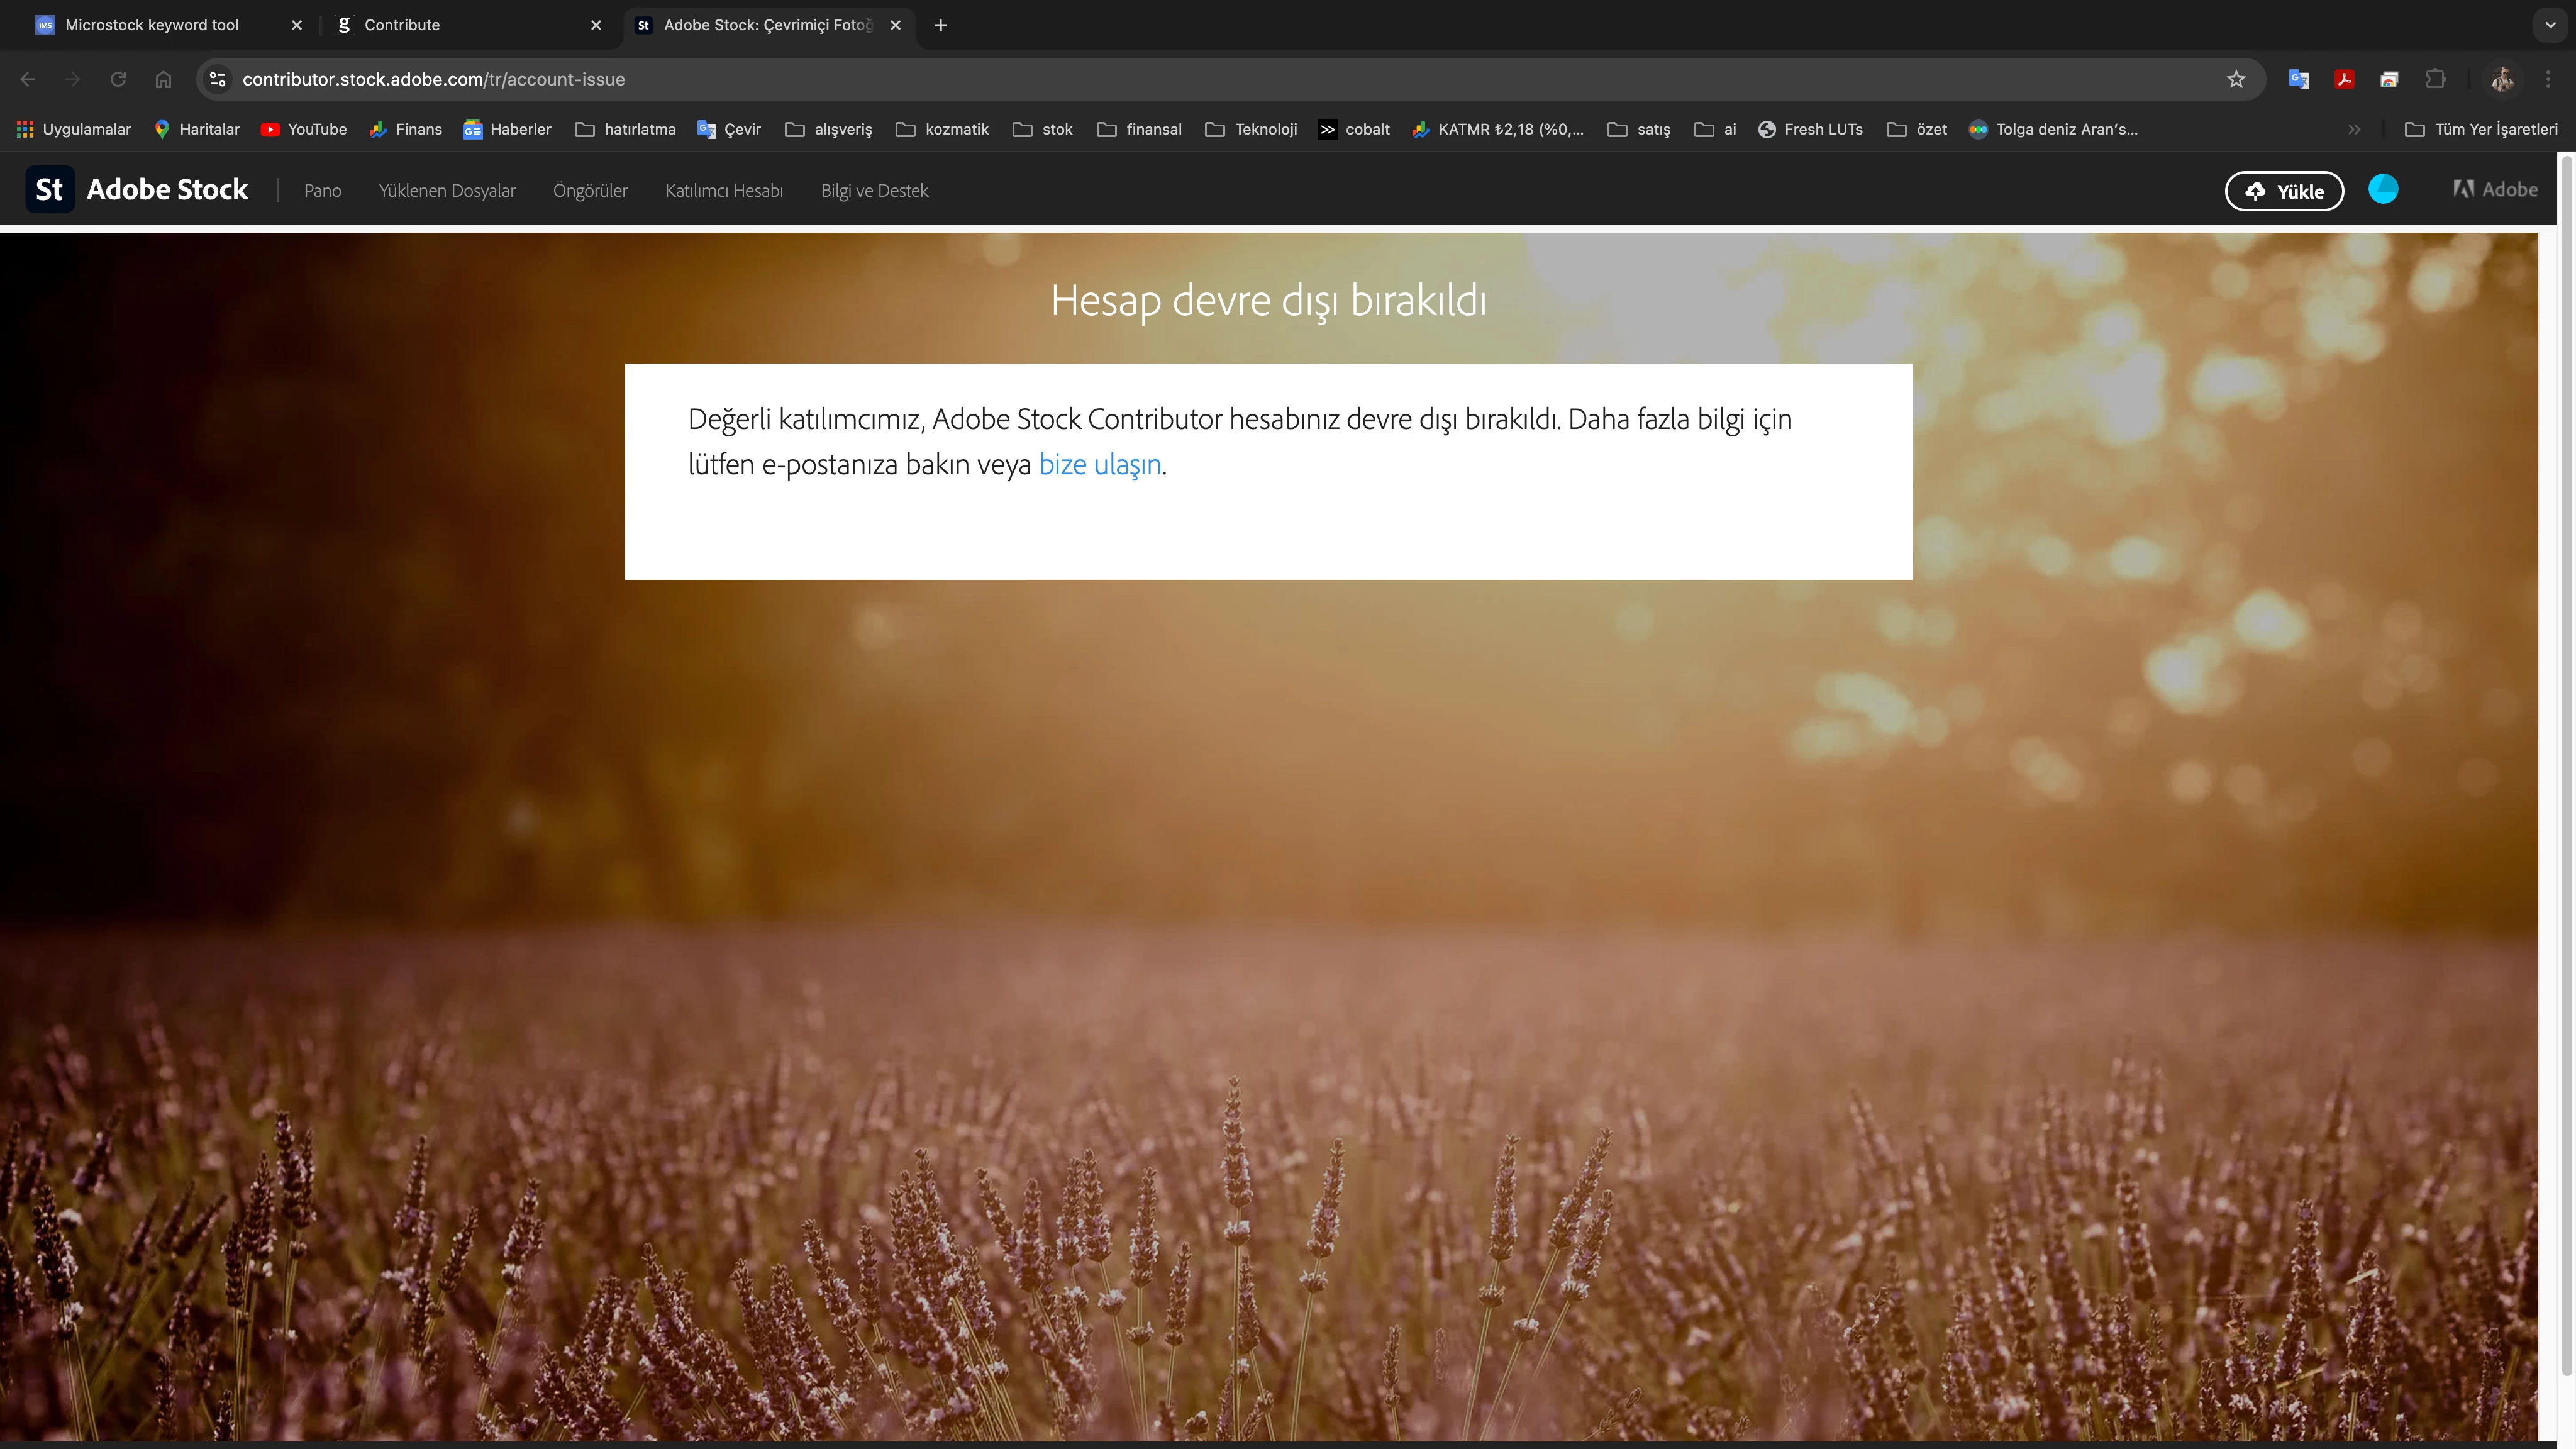
Task: Expand hidden bookmarks with double chevron
Action: 2354,129
